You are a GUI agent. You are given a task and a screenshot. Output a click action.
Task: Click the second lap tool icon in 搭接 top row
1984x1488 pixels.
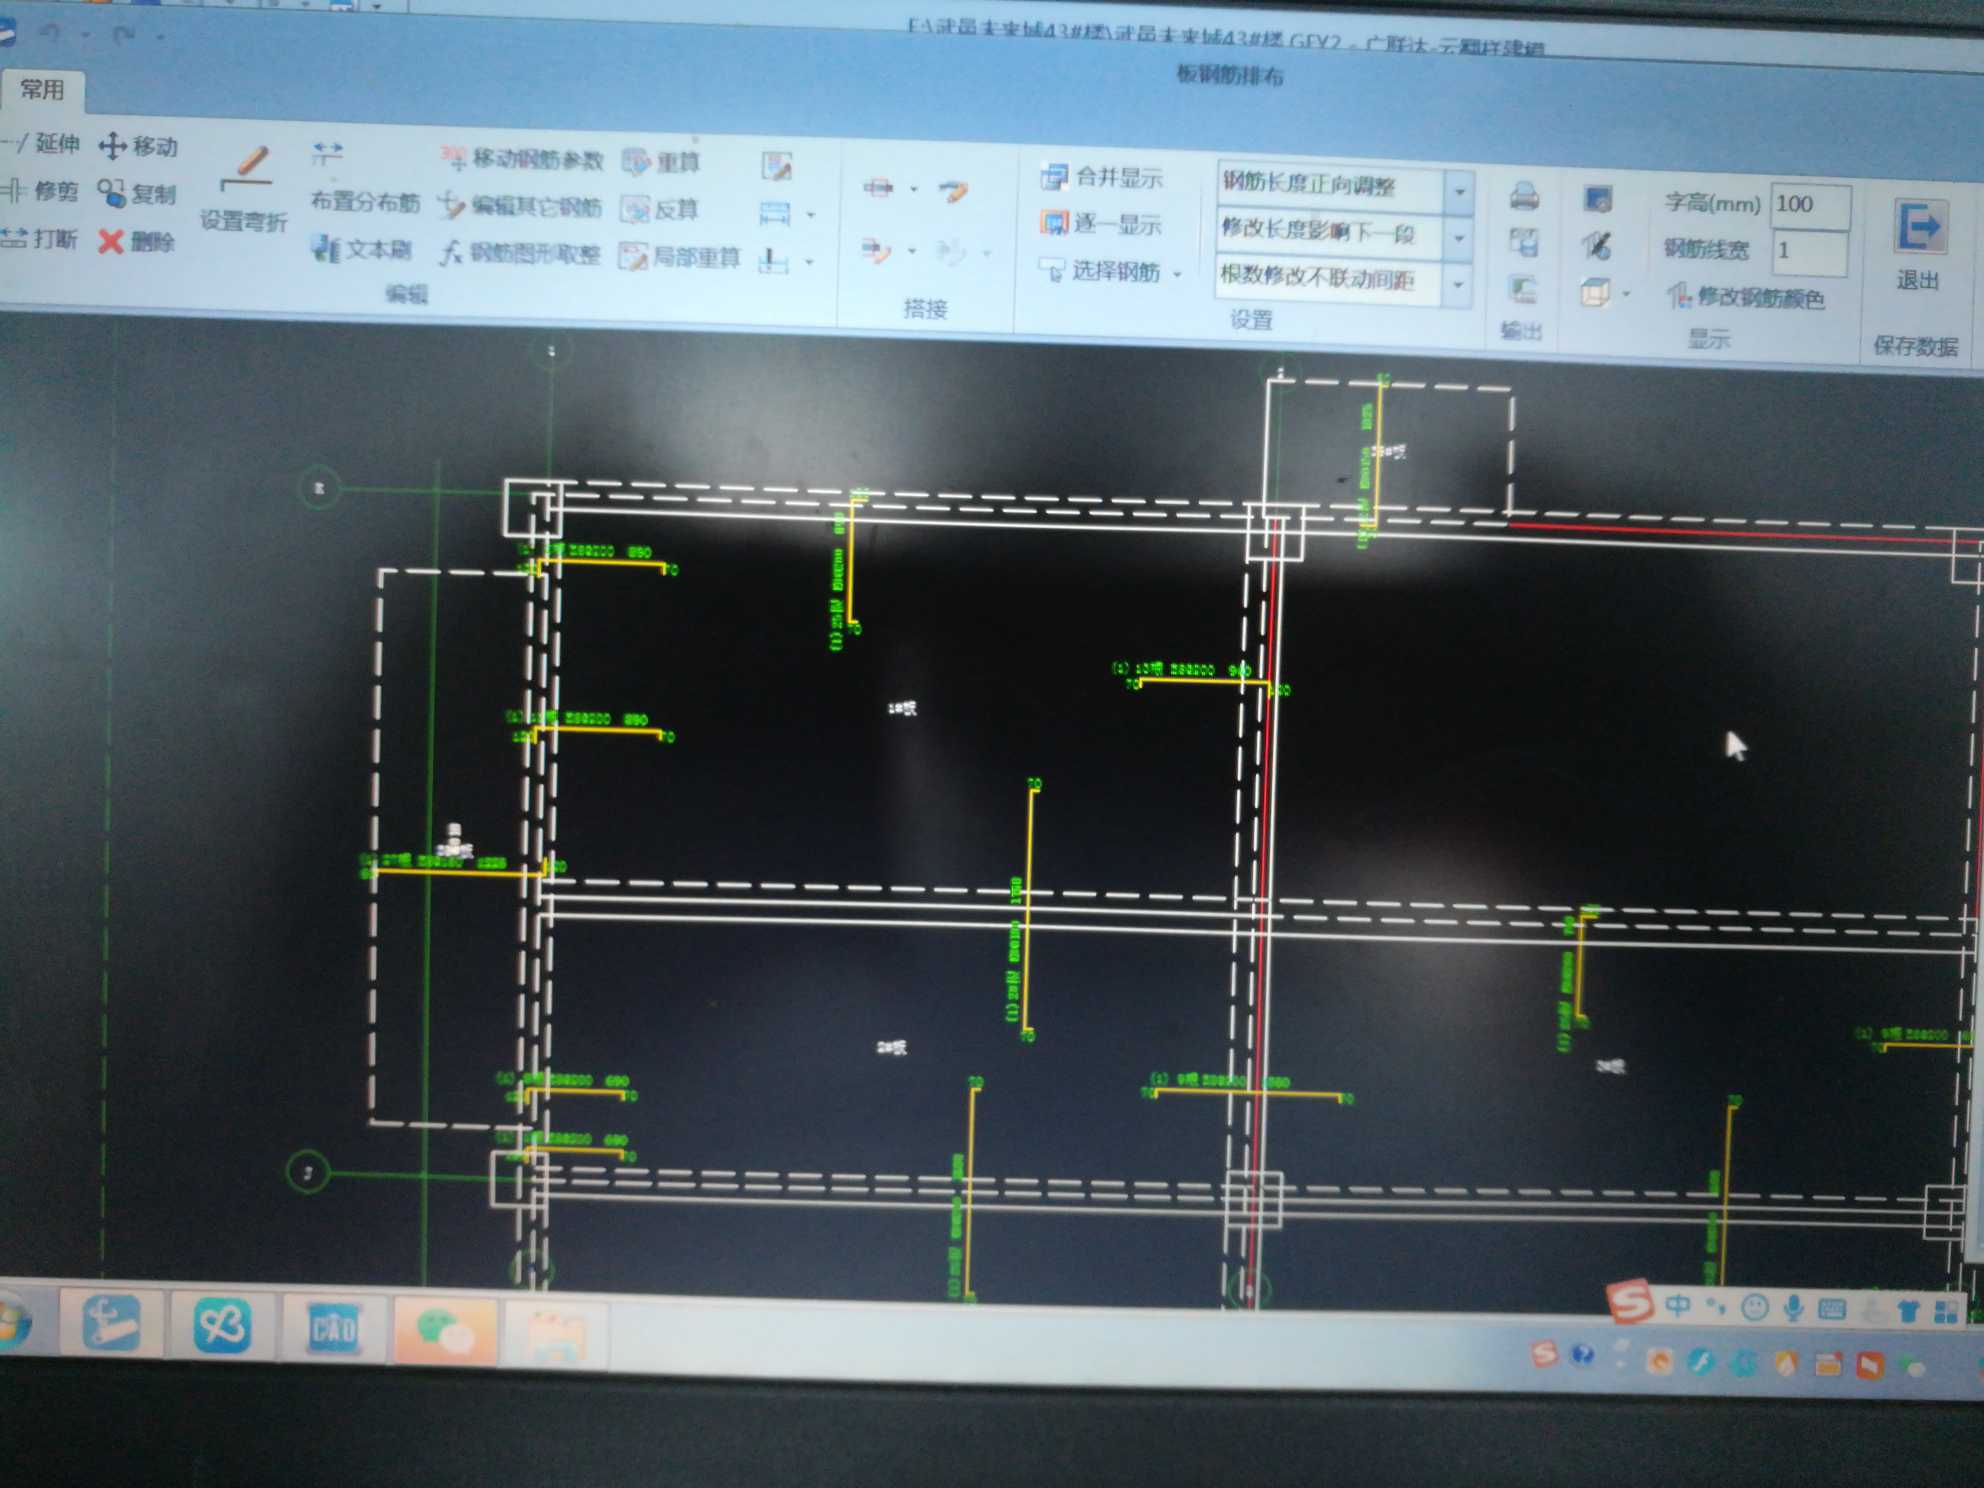point(953,190)
